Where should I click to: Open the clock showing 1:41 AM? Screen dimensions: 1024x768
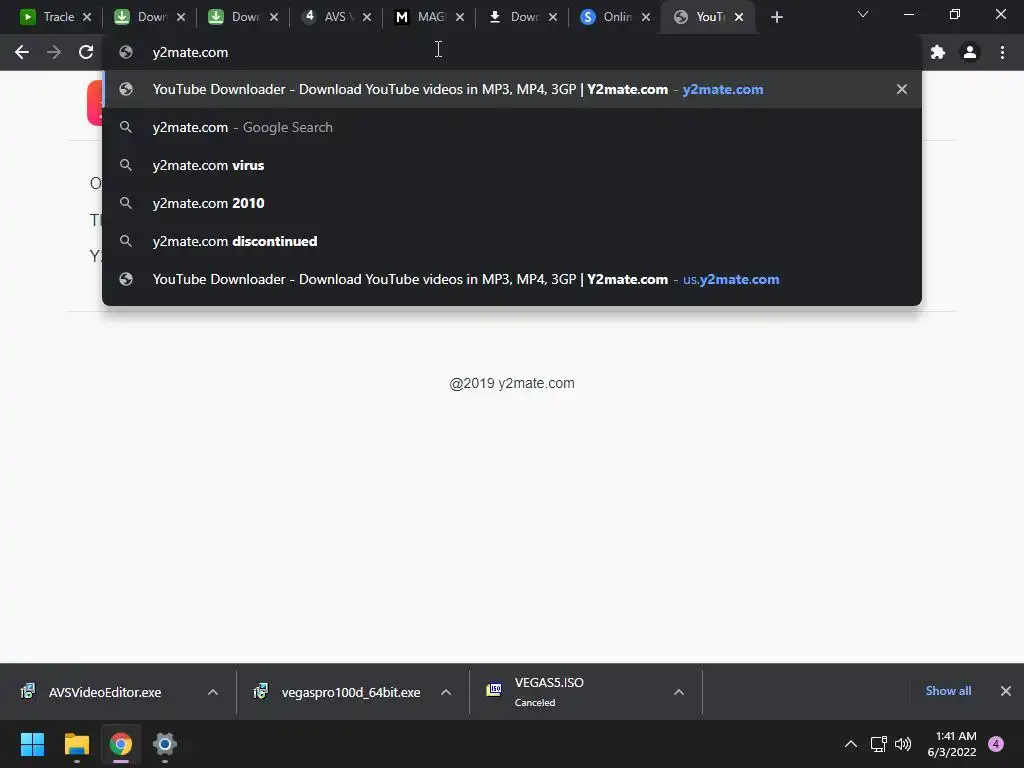click(952, 744)
